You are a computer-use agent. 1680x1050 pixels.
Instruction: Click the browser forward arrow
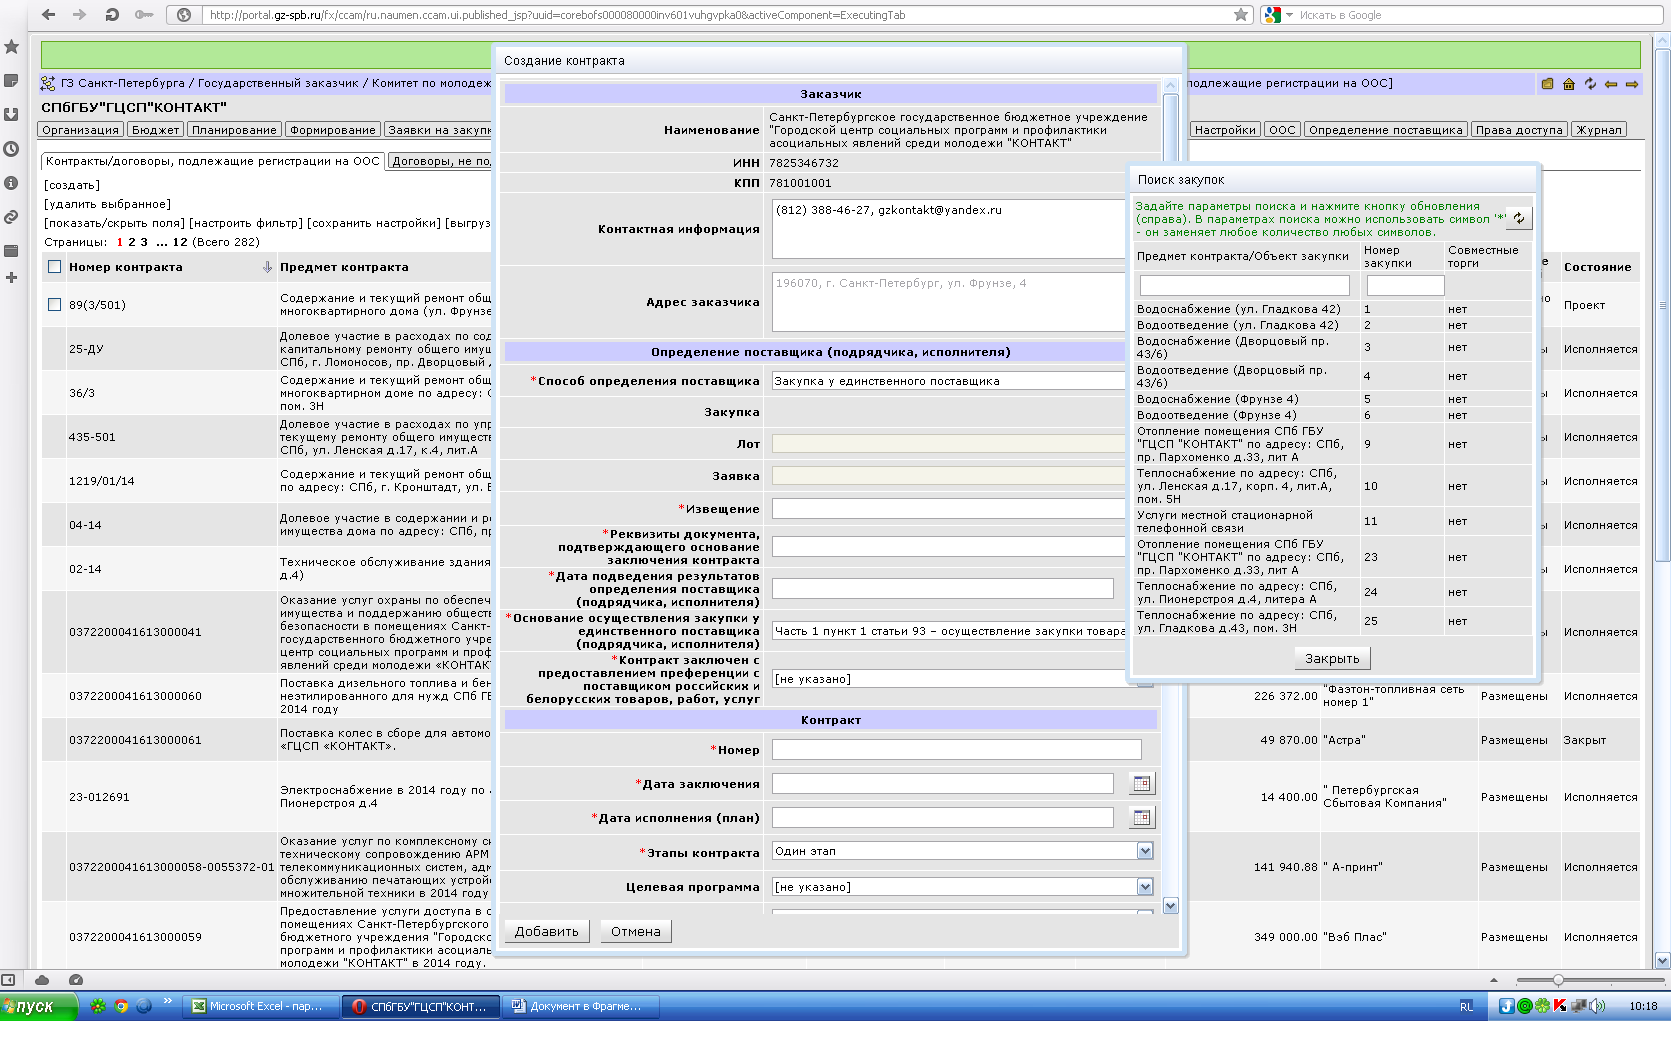[x=79, y=15]
